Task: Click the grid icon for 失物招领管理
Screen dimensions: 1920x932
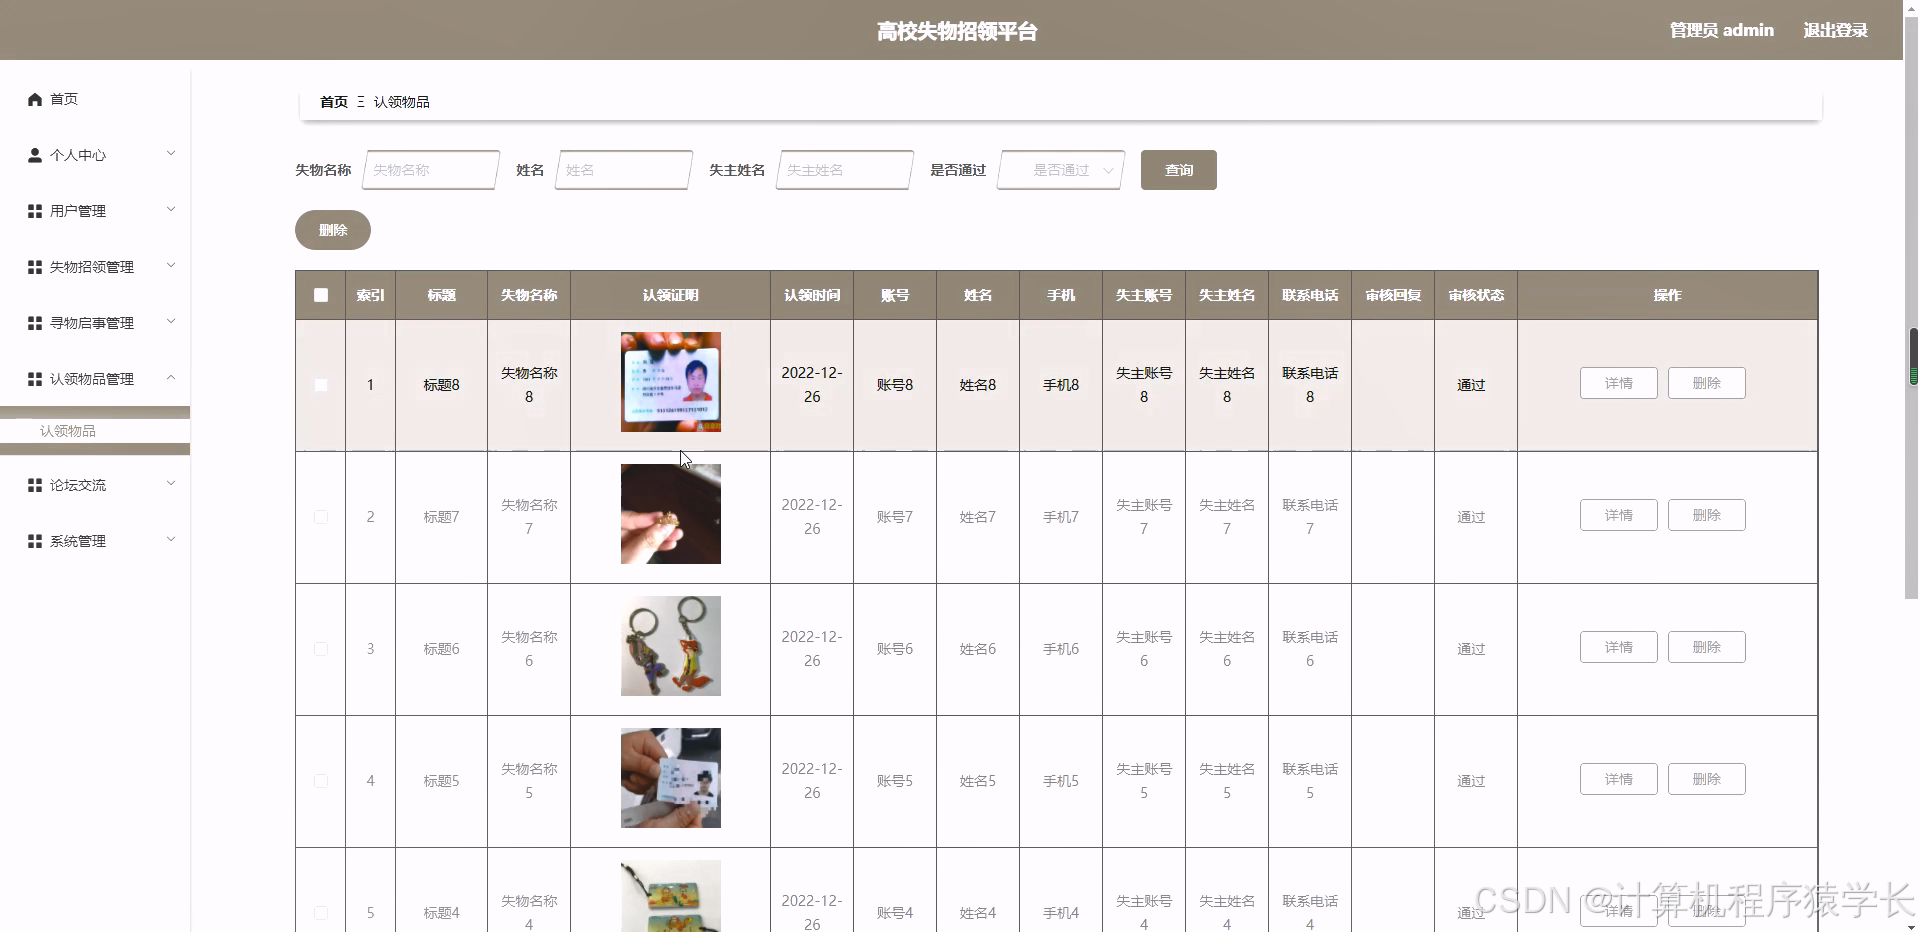Action: [x=35, y=267]
